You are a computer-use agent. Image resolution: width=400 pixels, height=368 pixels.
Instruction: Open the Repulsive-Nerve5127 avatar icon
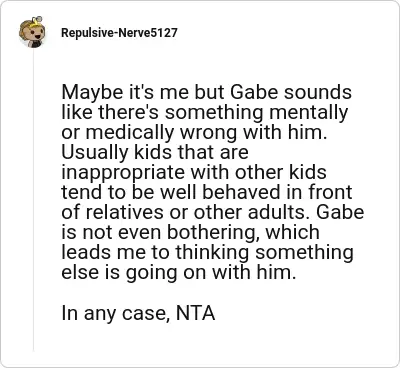pyautogui.click(x=32, y=32)
